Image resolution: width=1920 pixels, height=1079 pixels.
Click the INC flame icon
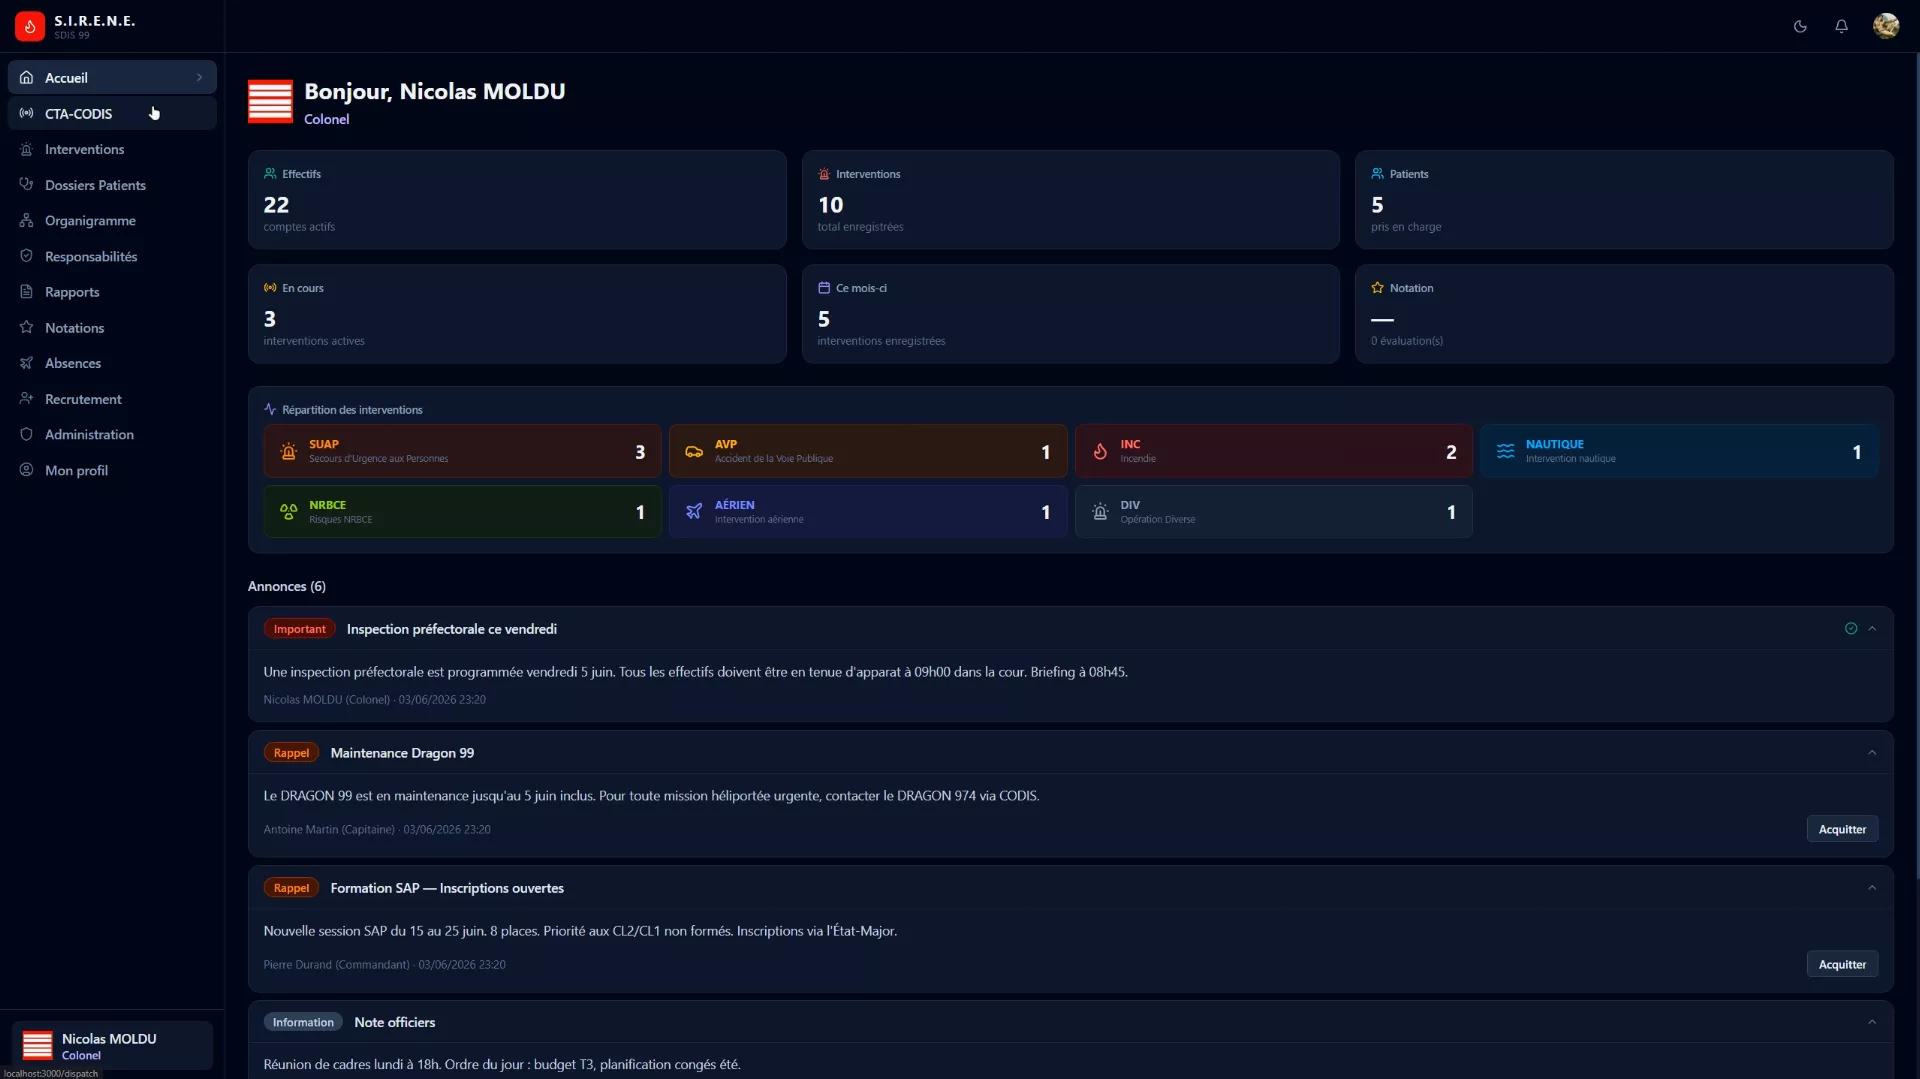(x=1100, y=452)
